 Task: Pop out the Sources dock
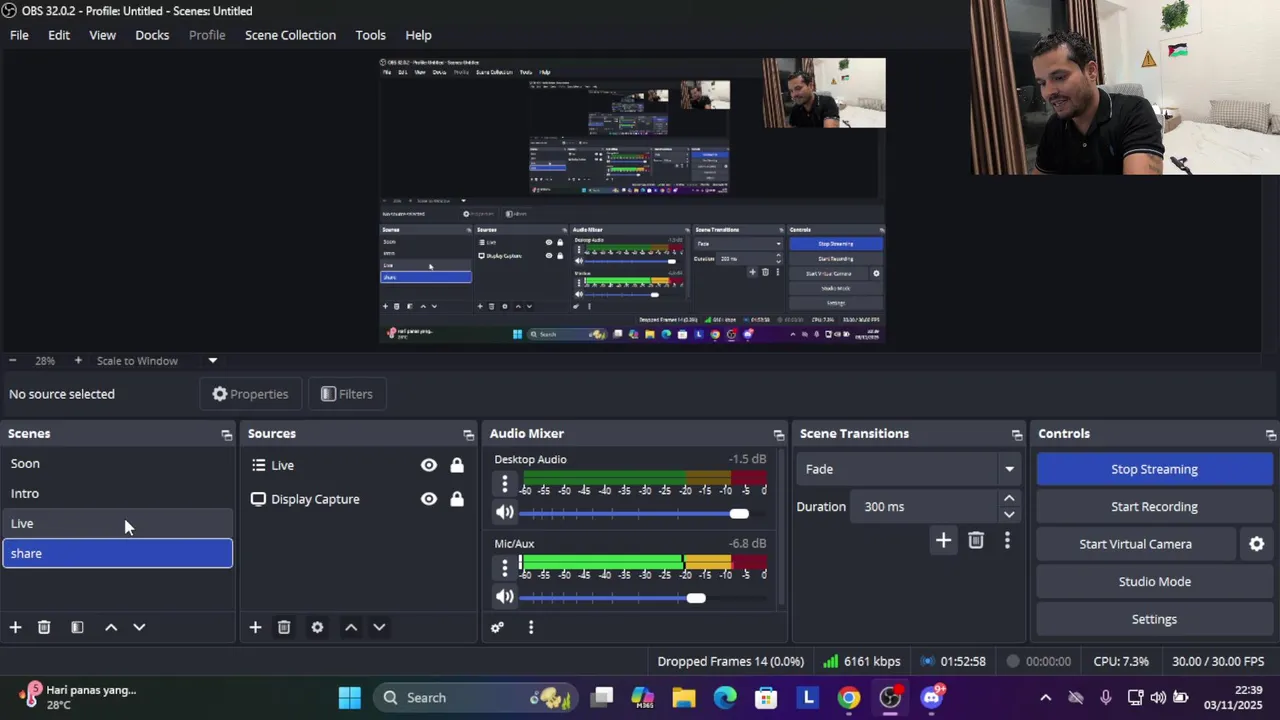[x=468, y=434]
